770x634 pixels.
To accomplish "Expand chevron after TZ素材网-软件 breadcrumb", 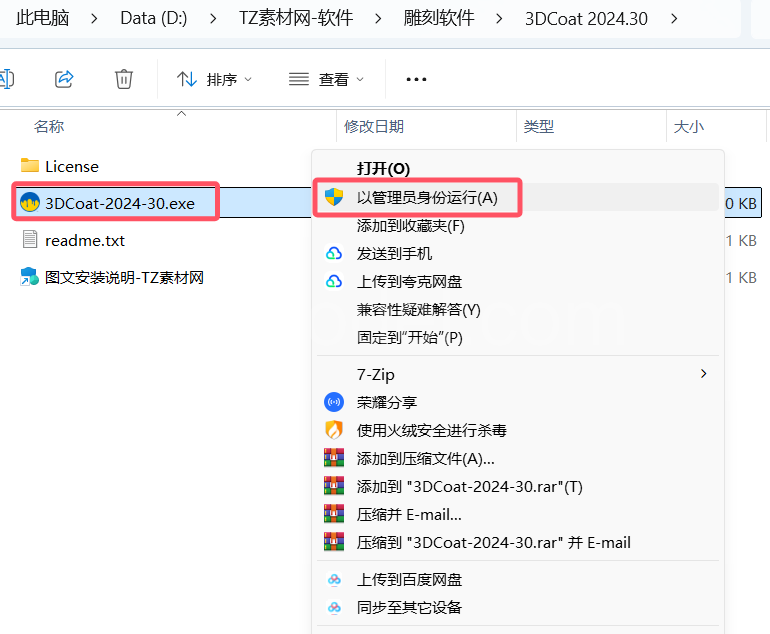I will [x=378, y=19].
